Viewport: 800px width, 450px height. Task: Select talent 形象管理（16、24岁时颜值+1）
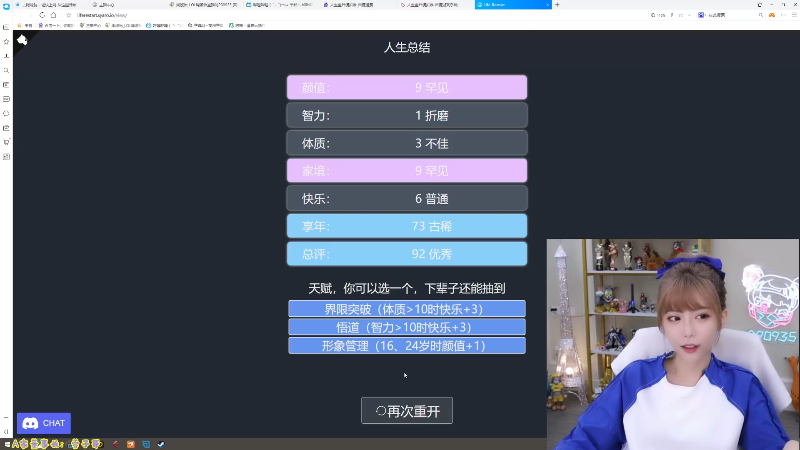pyautogui.click(x=407, y=345)
